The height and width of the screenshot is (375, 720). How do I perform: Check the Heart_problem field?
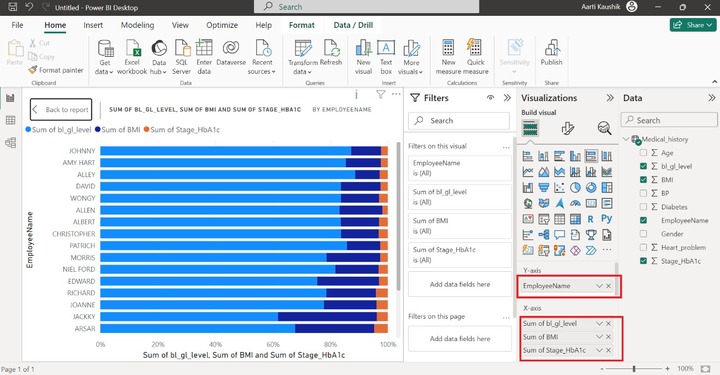643,247
